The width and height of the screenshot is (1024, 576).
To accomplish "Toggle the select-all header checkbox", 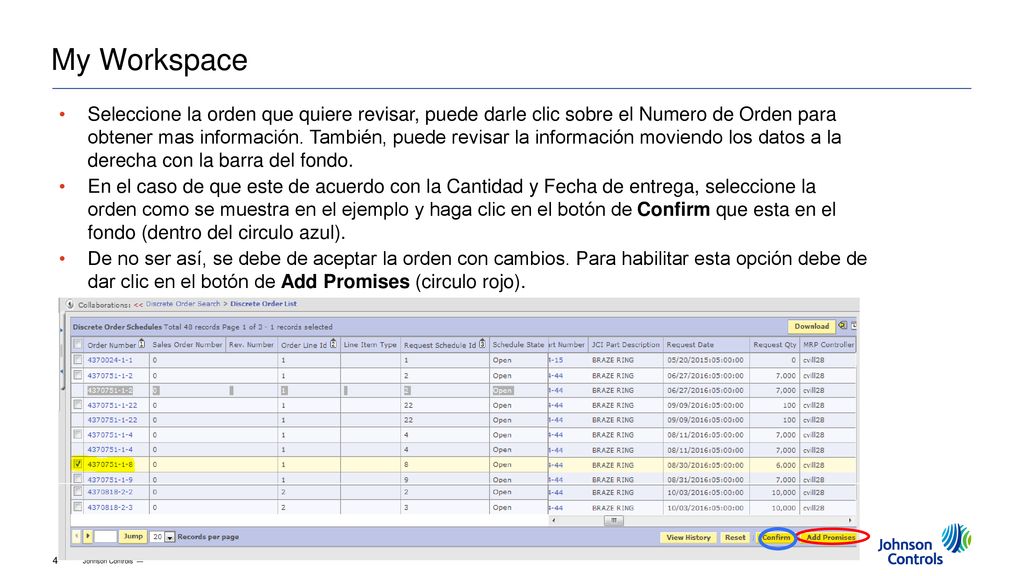I will click(x=78, y=344).
